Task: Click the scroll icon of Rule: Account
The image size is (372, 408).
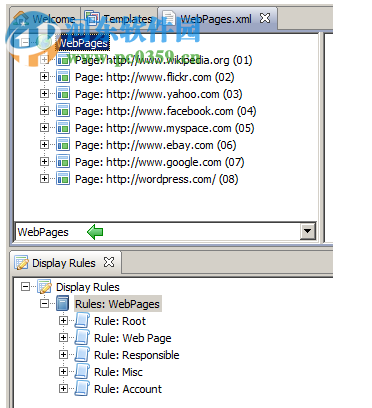Action: 82,389
